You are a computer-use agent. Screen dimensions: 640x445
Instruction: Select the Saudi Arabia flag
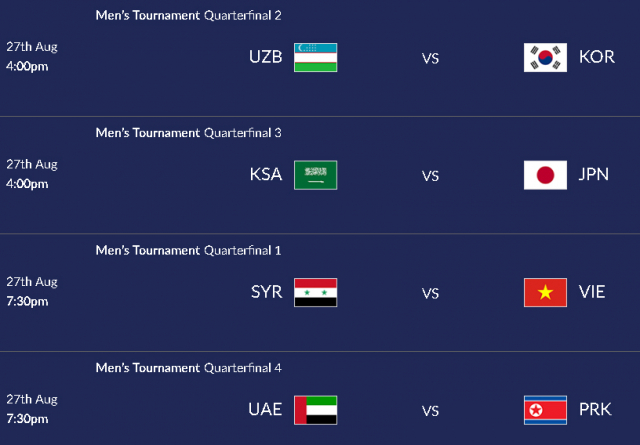tap(316, 175)
